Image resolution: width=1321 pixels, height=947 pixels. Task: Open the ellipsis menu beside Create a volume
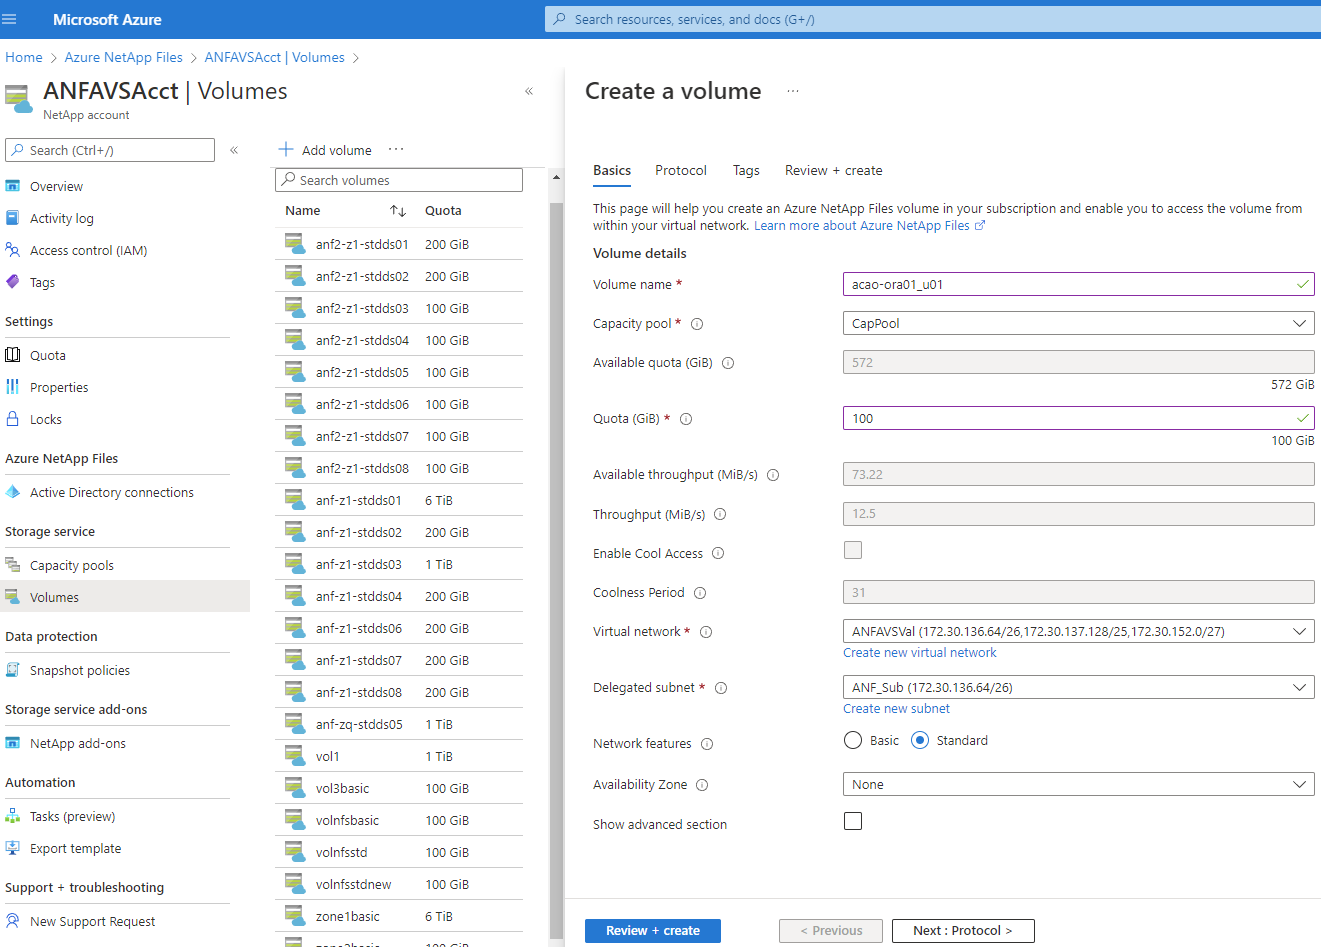(x=793, y=91)
